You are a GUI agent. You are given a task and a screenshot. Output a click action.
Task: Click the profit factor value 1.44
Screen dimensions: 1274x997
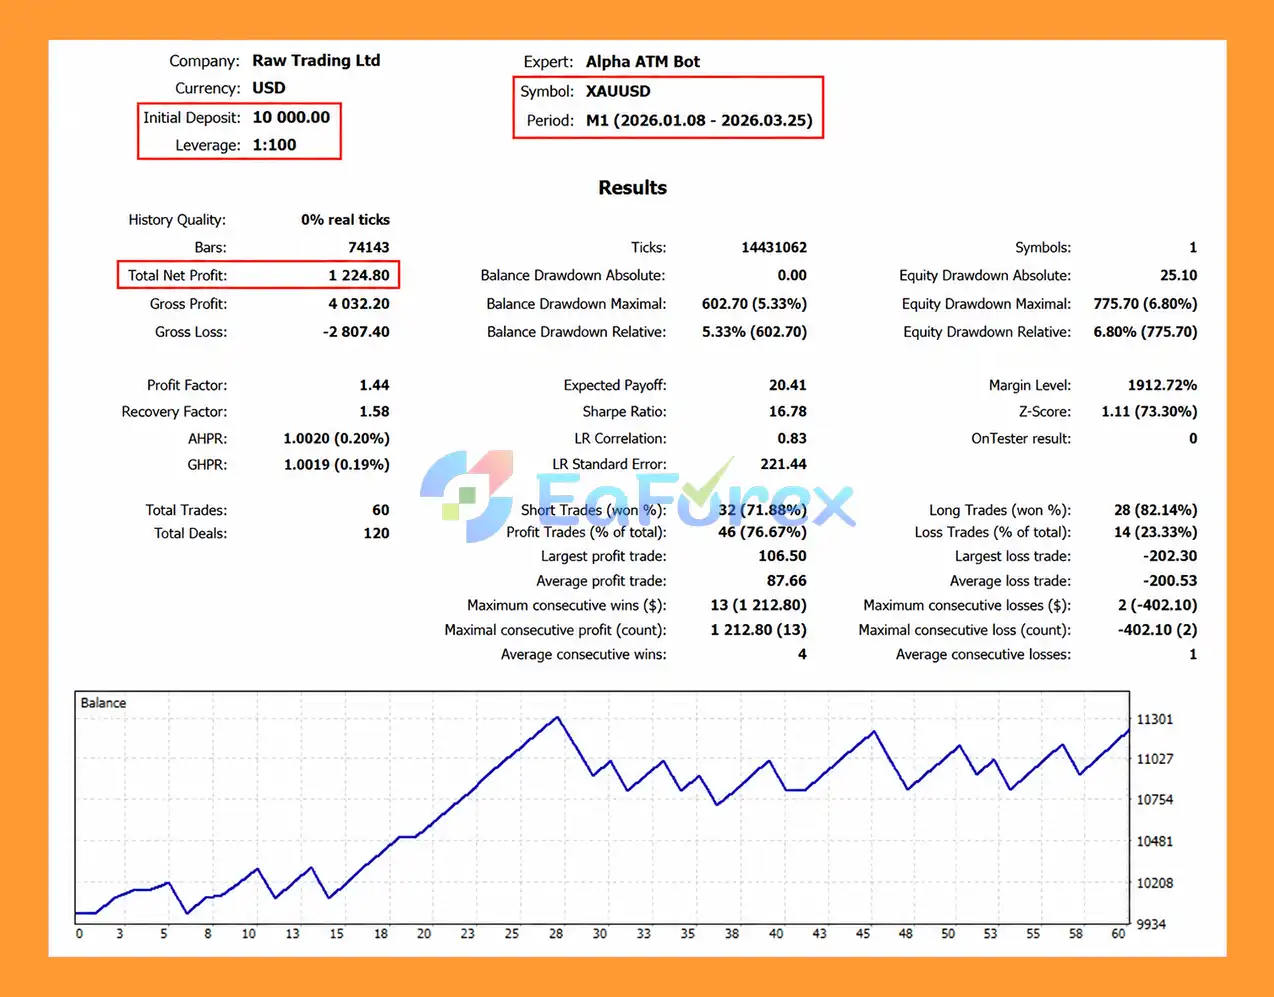pos(375,385)
